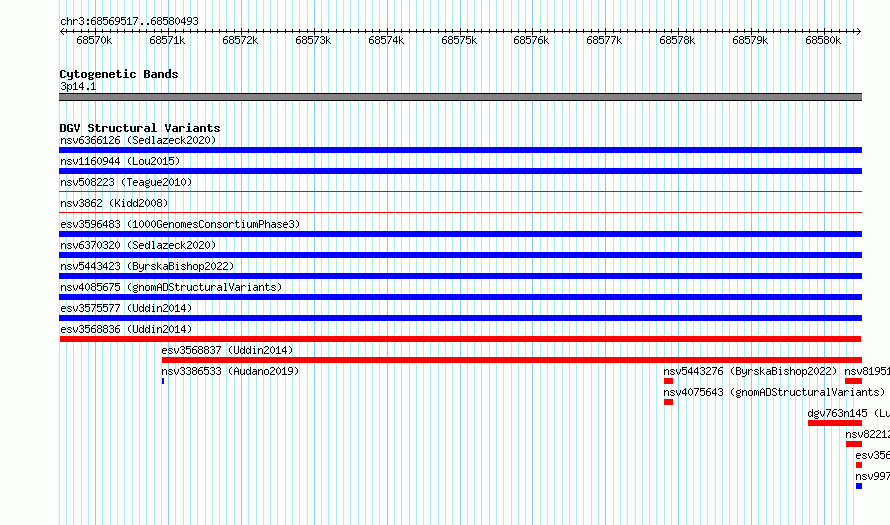This screenshot has height=525, width=890.
Task: Open variant nsv3862 (Kidd2008) label
Action: (x=114, y=203)
